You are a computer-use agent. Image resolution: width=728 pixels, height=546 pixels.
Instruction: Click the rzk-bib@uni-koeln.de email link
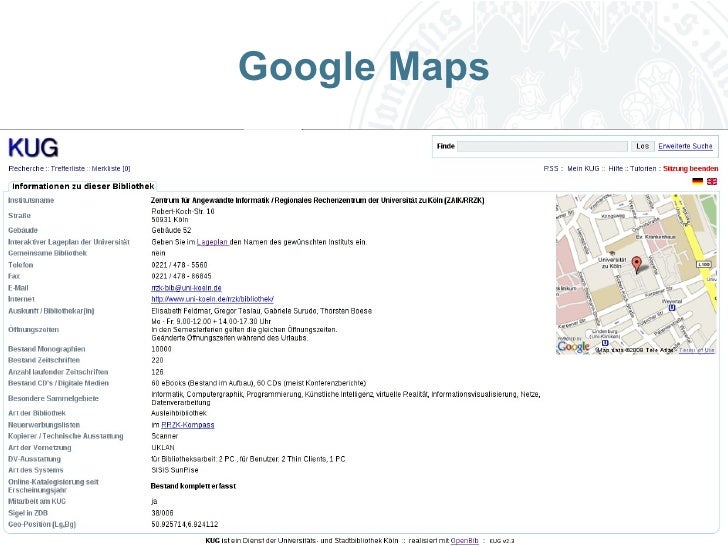(186, 288)
